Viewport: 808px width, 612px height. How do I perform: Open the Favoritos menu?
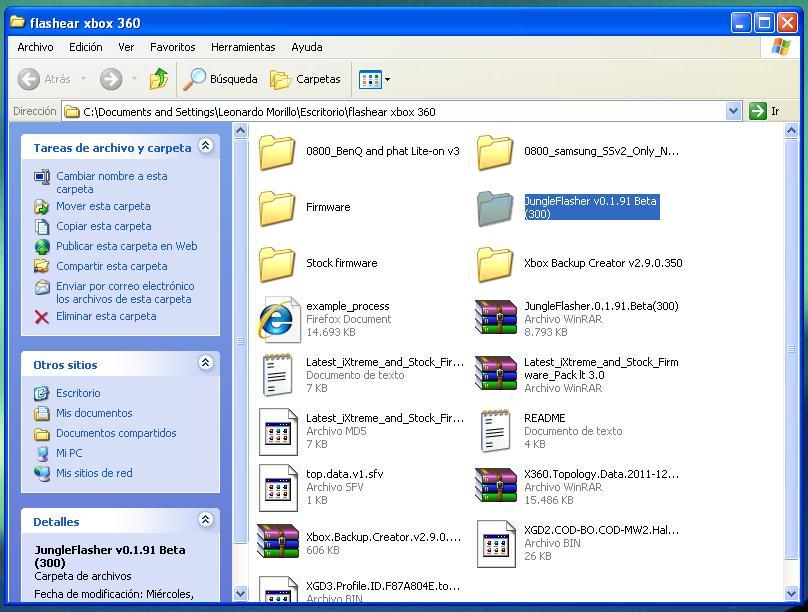click(173, 47)
